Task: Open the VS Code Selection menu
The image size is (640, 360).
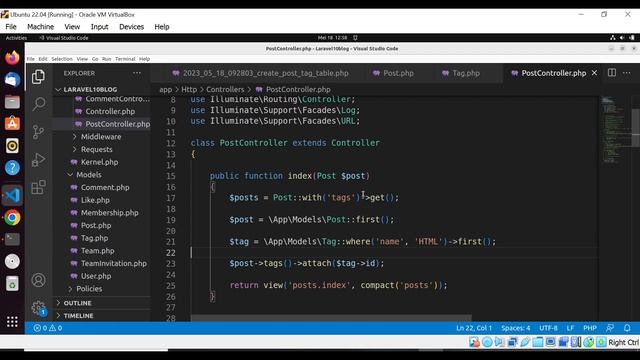Action: point(62,59)
